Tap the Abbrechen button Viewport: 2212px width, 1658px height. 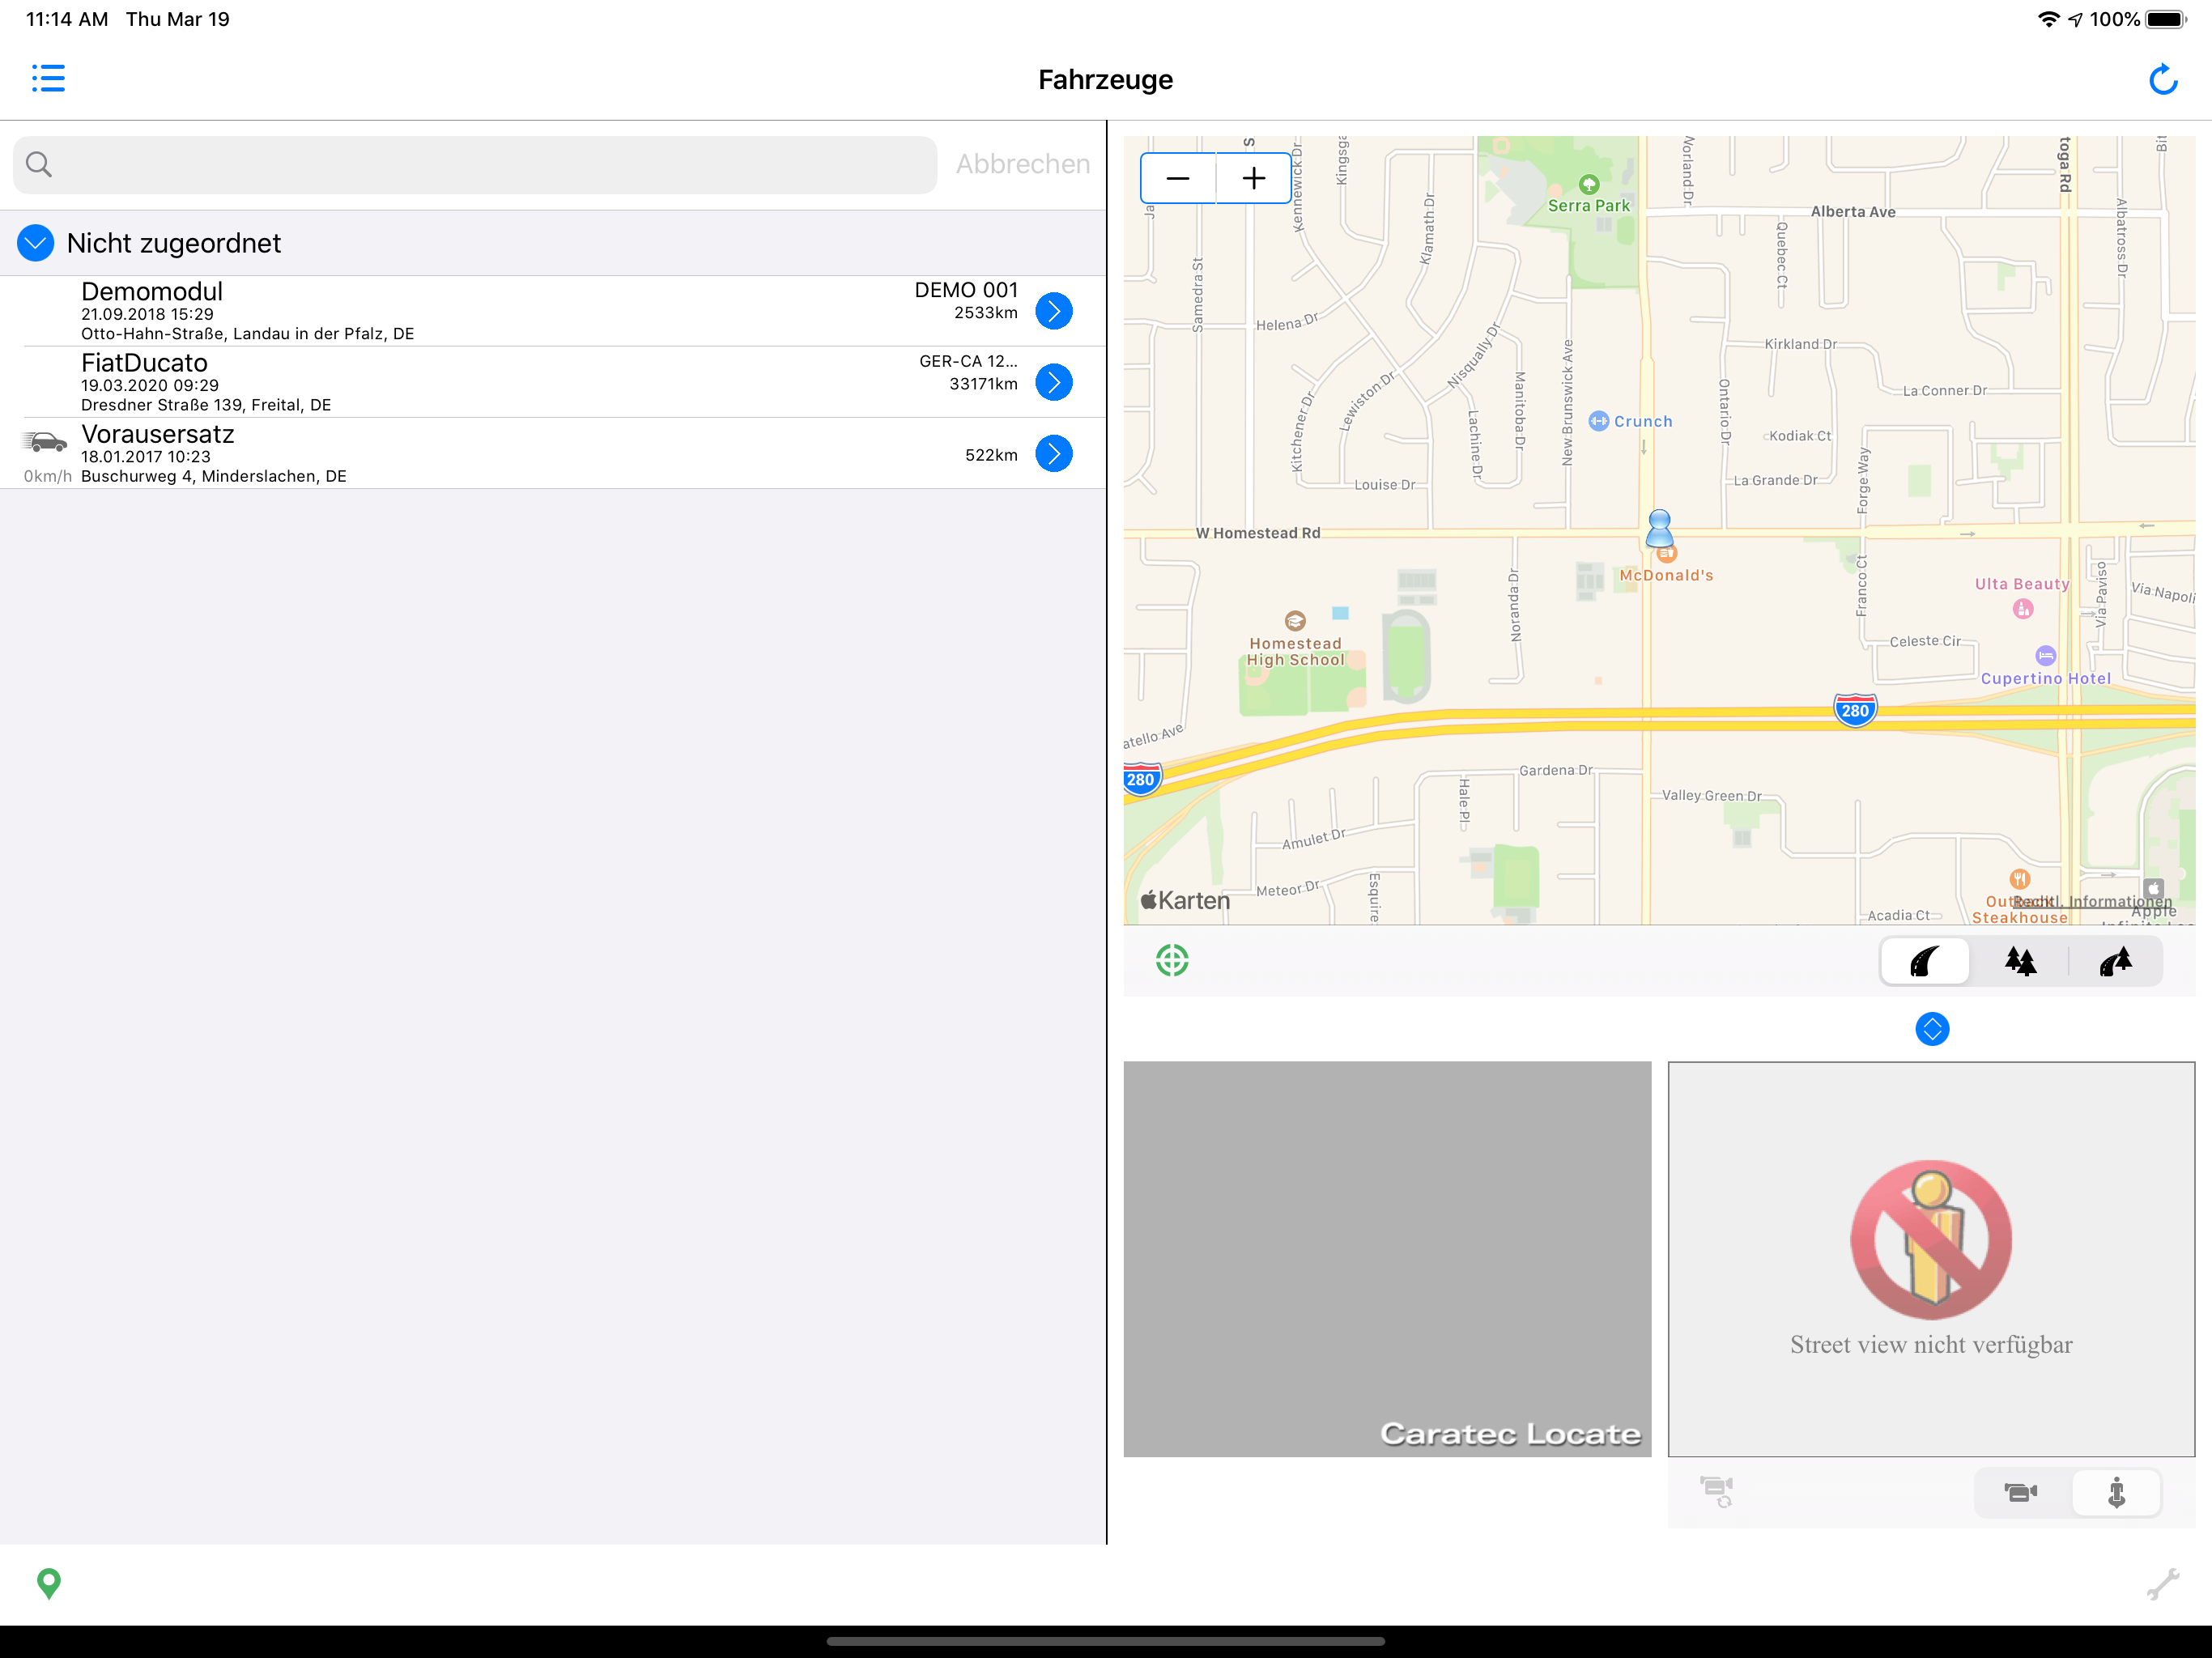click(x=1023, y=164)
